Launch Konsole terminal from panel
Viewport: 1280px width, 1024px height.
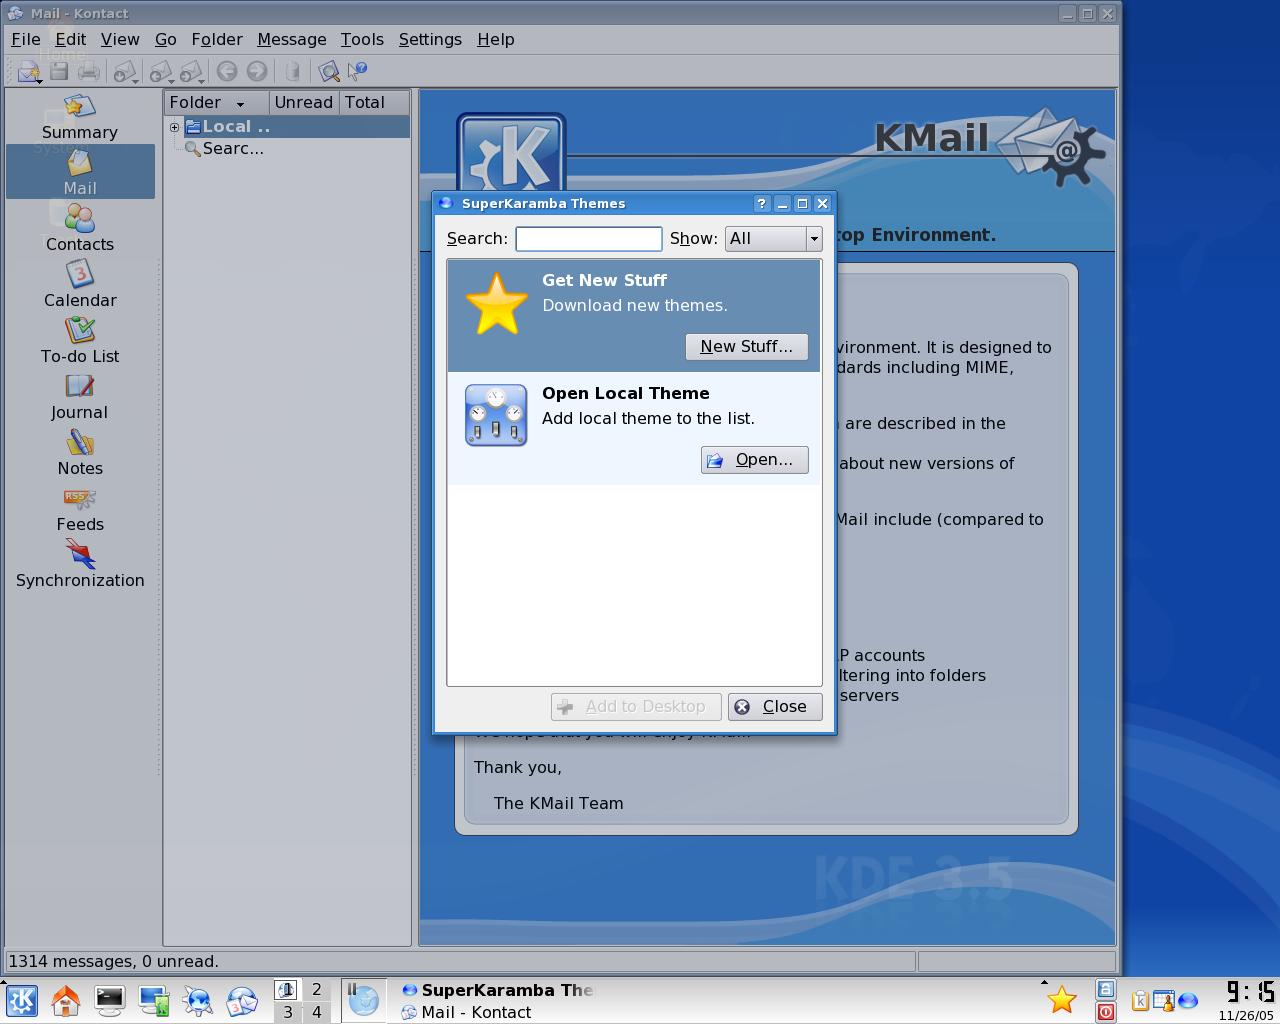tap(109, 1001)
